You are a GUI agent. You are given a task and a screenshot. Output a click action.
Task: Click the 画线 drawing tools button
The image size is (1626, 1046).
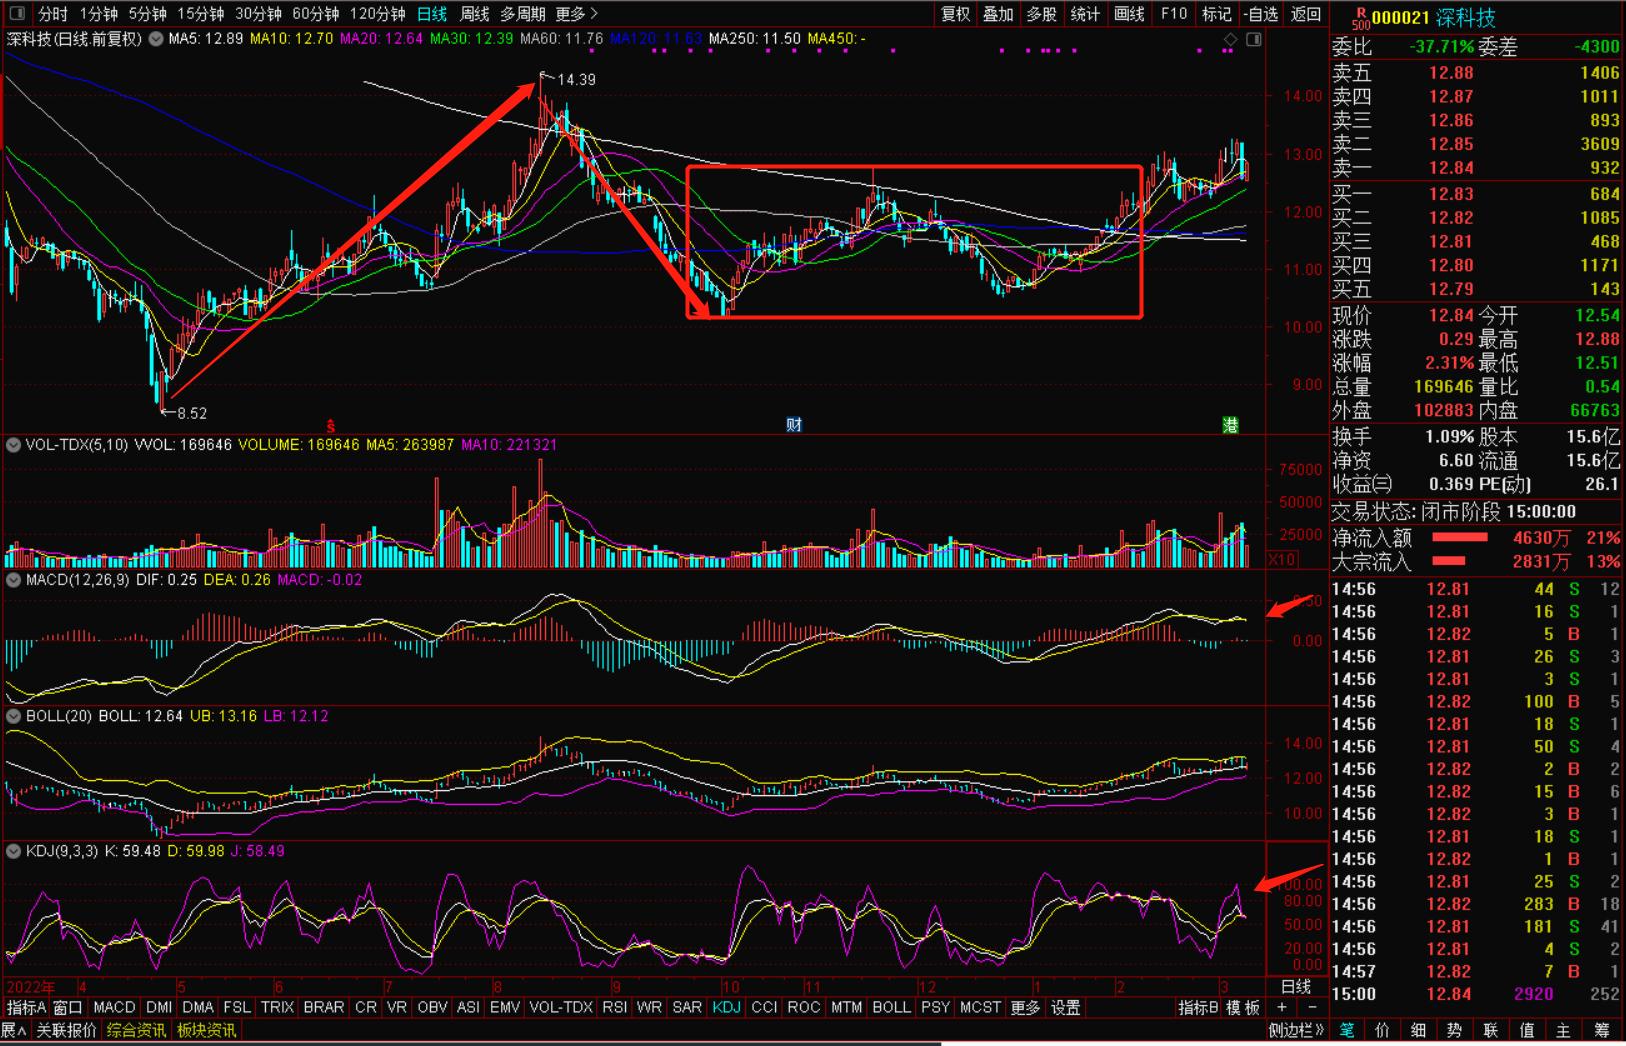click(1129, 14)
